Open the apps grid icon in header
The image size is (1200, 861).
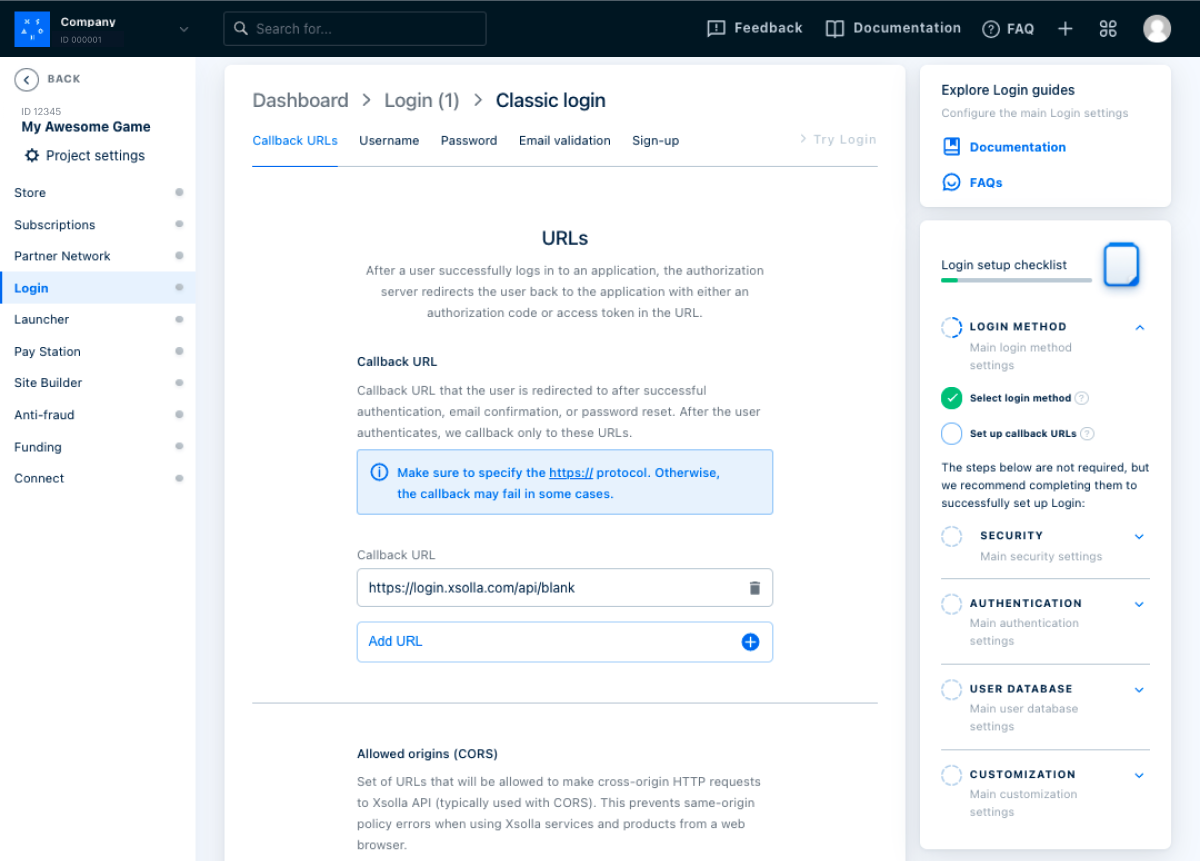(x=1107, y=29)
